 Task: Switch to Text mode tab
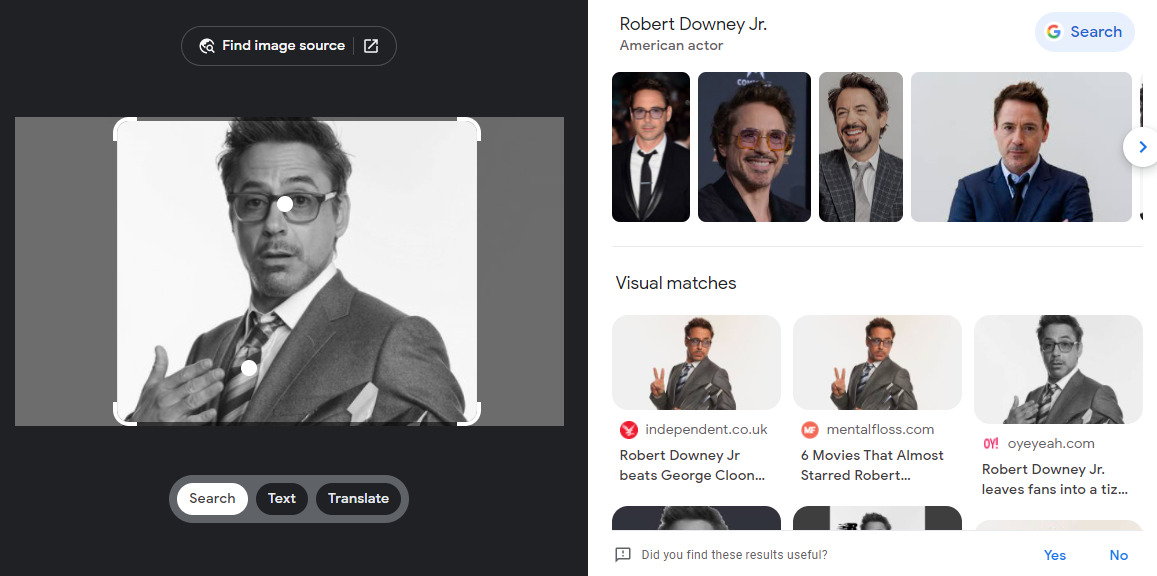tap(281, 499)
